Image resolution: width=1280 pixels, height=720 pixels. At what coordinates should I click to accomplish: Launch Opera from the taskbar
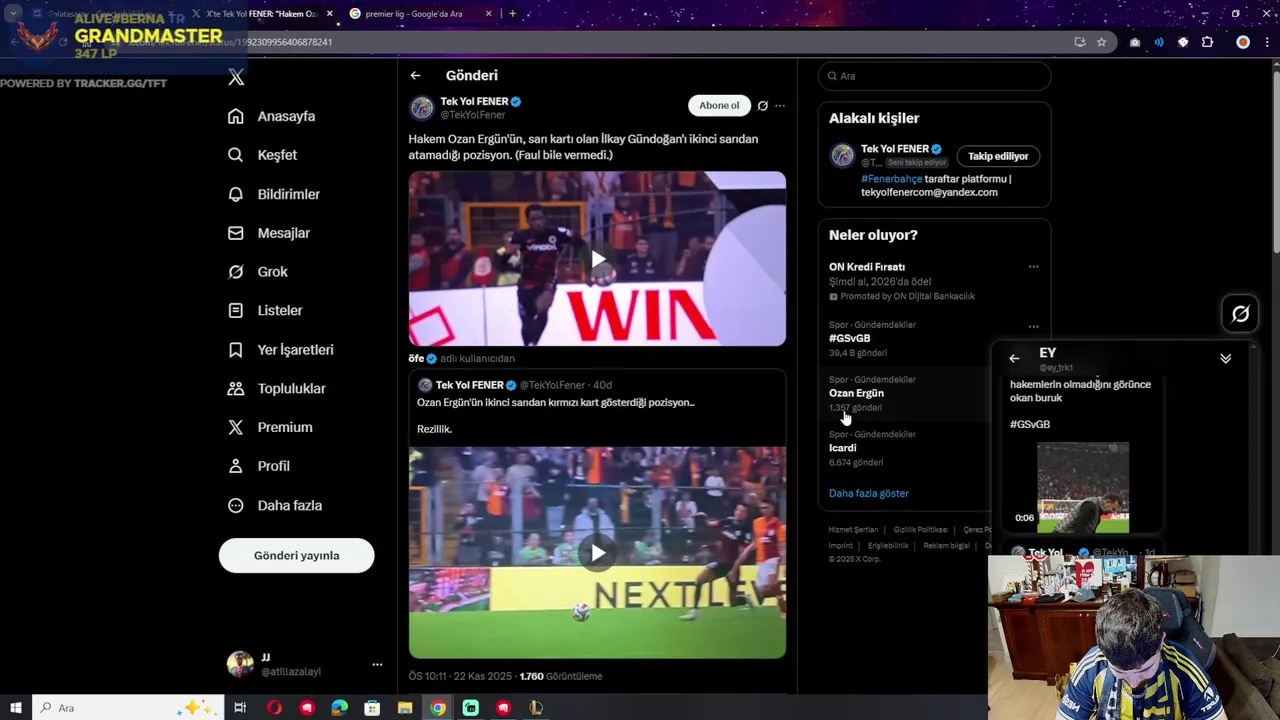pos(273,708)
